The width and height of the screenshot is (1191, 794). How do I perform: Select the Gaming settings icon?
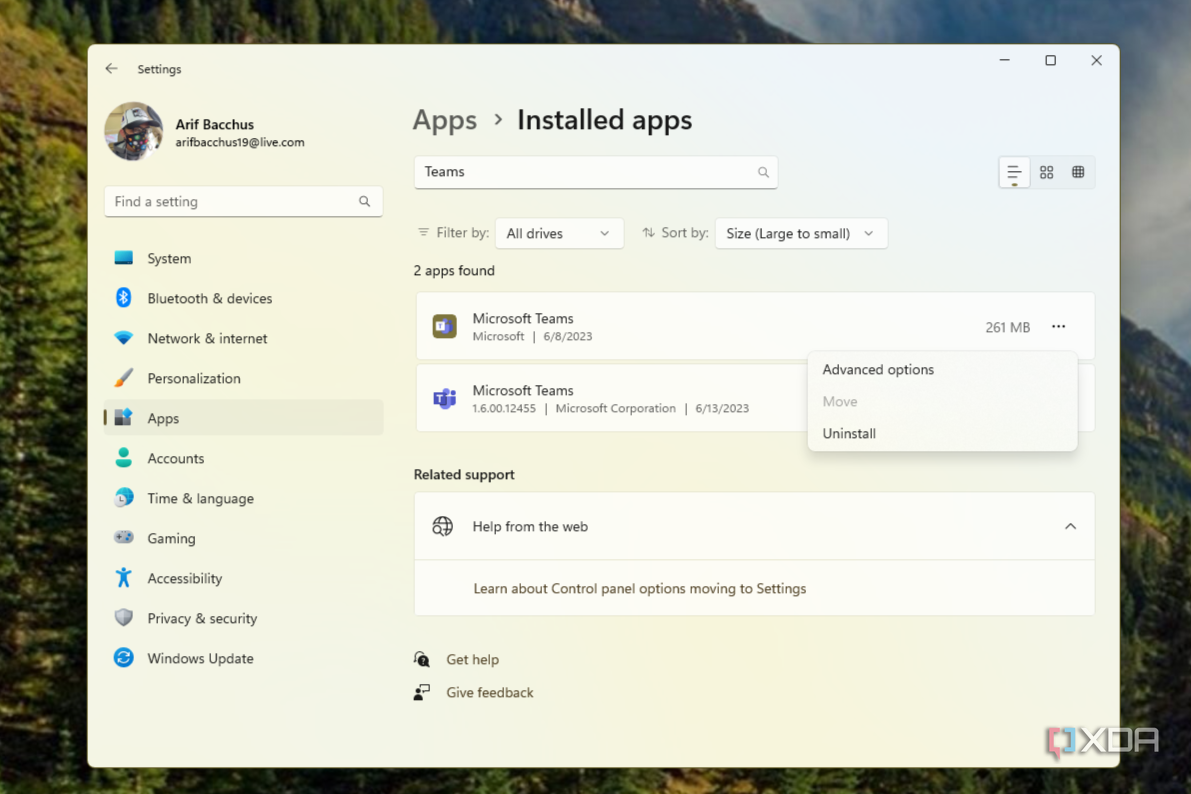[124, 538]
